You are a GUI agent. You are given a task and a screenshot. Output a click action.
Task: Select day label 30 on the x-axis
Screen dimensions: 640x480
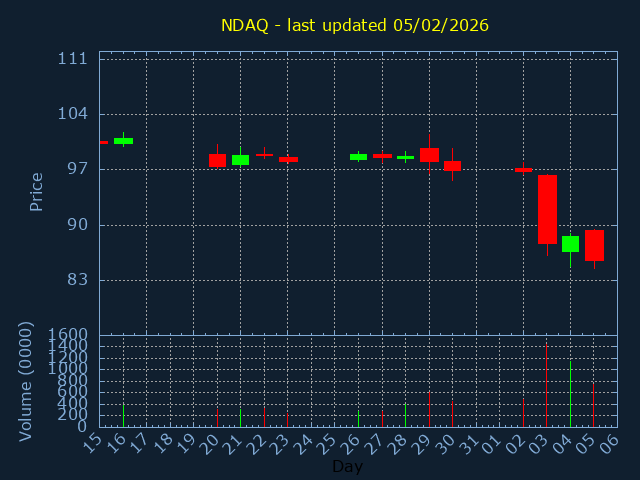446,444
